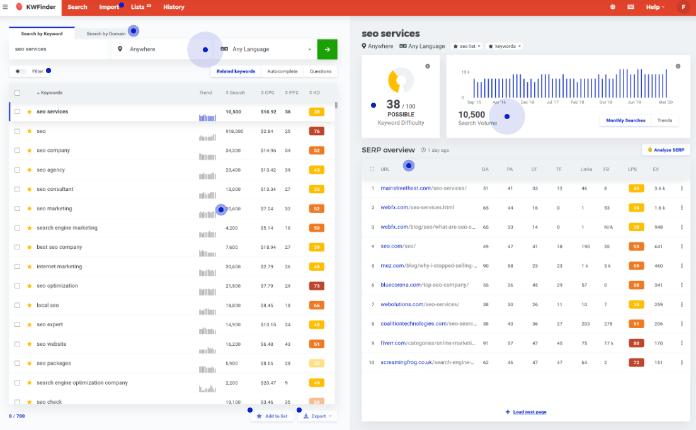The width and height of the screenshot is (696, 430).
Task: Open the bluecorona.com result link
Action: (424, 285)
